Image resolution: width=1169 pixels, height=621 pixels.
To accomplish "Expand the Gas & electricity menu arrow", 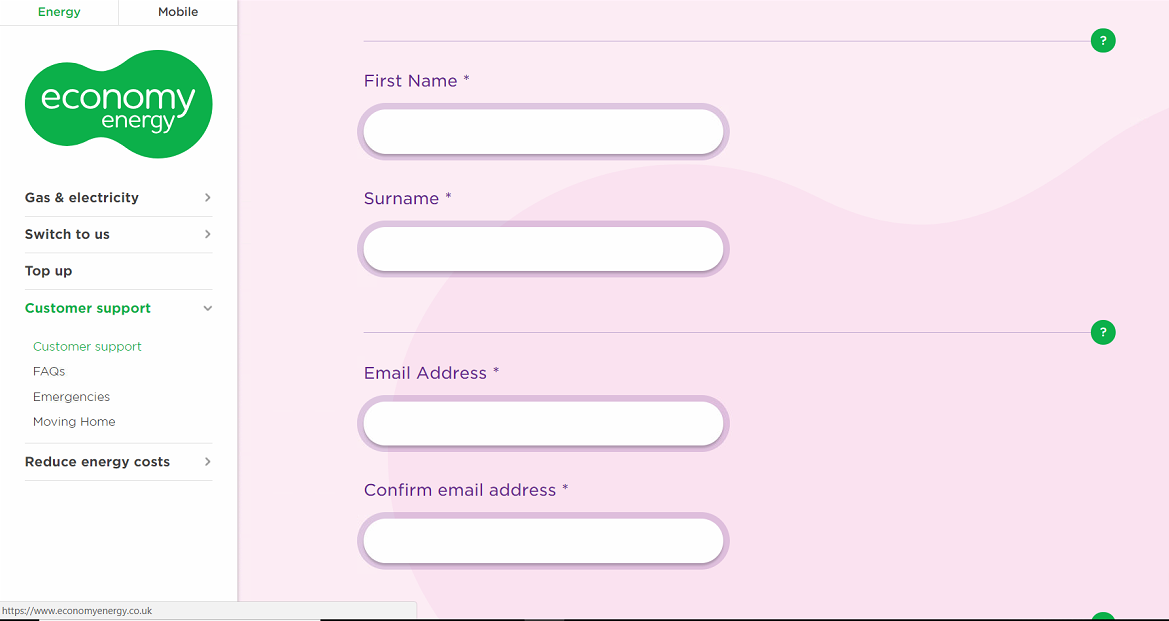I will click(207, 198).
